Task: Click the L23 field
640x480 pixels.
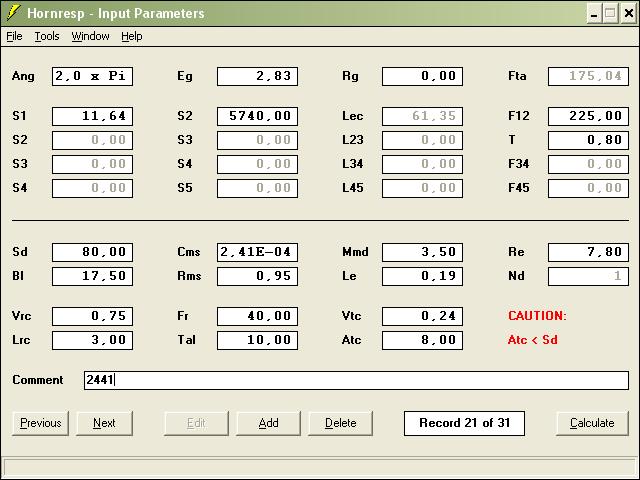Action: [x=422, y=140]
